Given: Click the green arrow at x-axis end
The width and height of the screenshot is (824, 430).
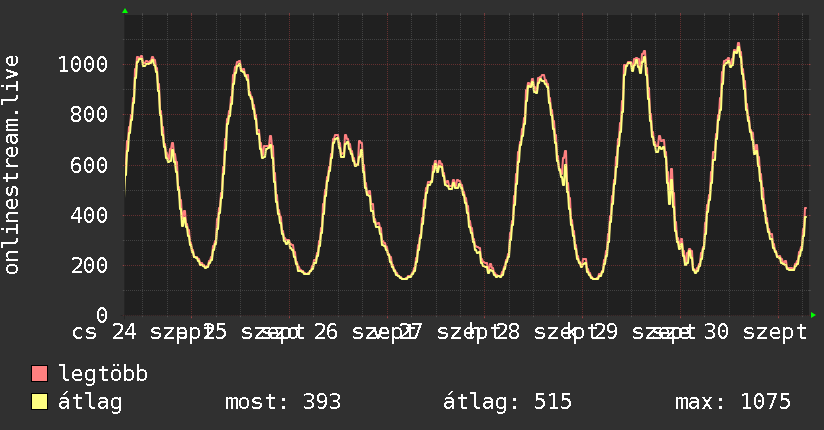Looking at the screenshot, I should (x=813, y=315).
